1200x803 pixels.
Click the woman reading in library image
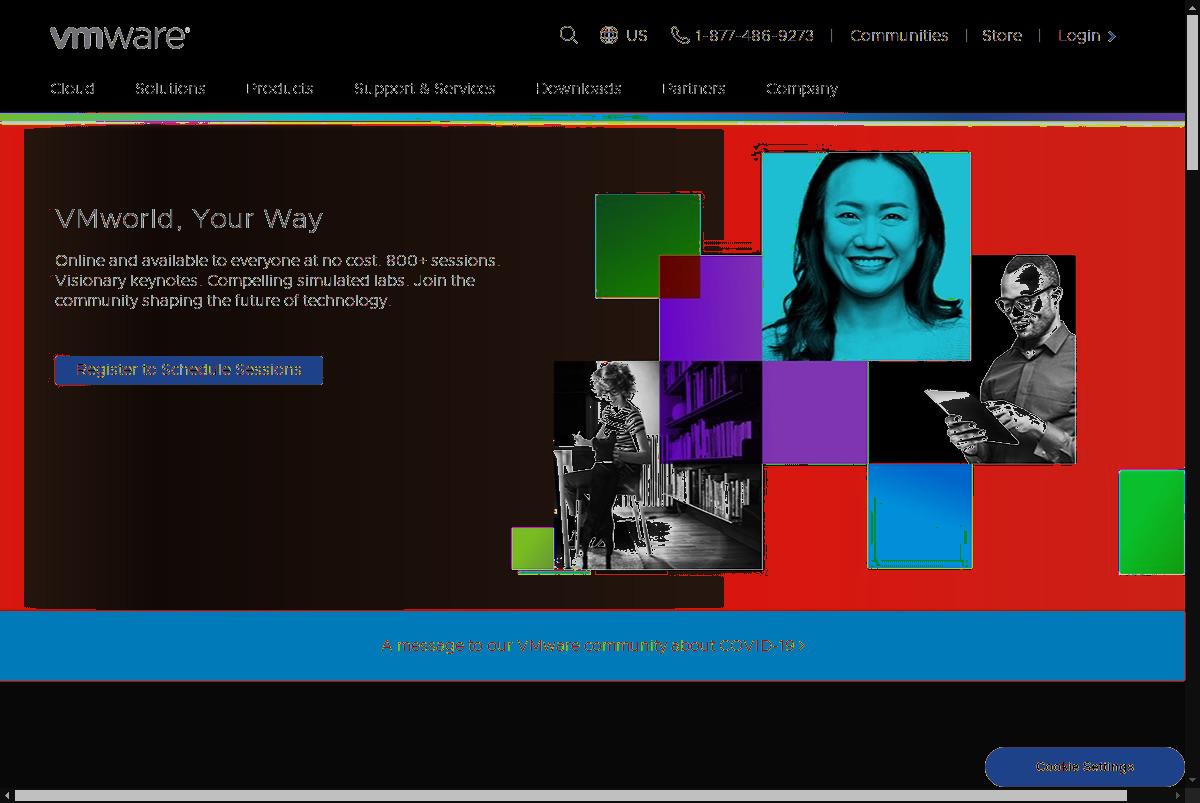coord(658,466)
